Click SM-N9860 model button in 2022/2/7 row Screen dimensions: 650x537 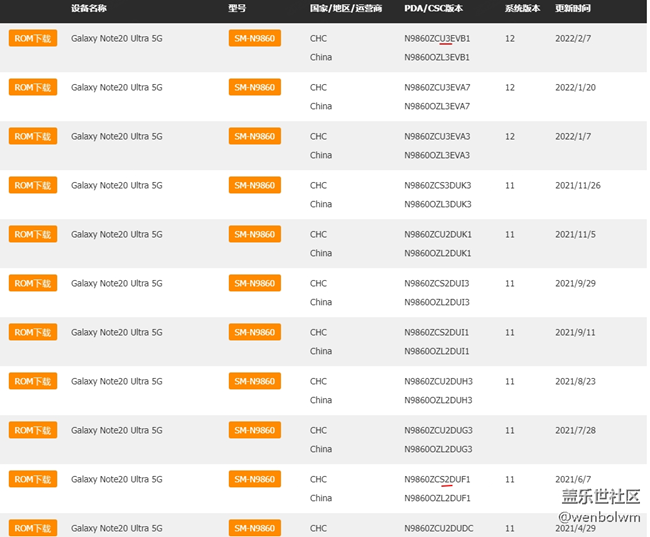click(x=254, y=38)
